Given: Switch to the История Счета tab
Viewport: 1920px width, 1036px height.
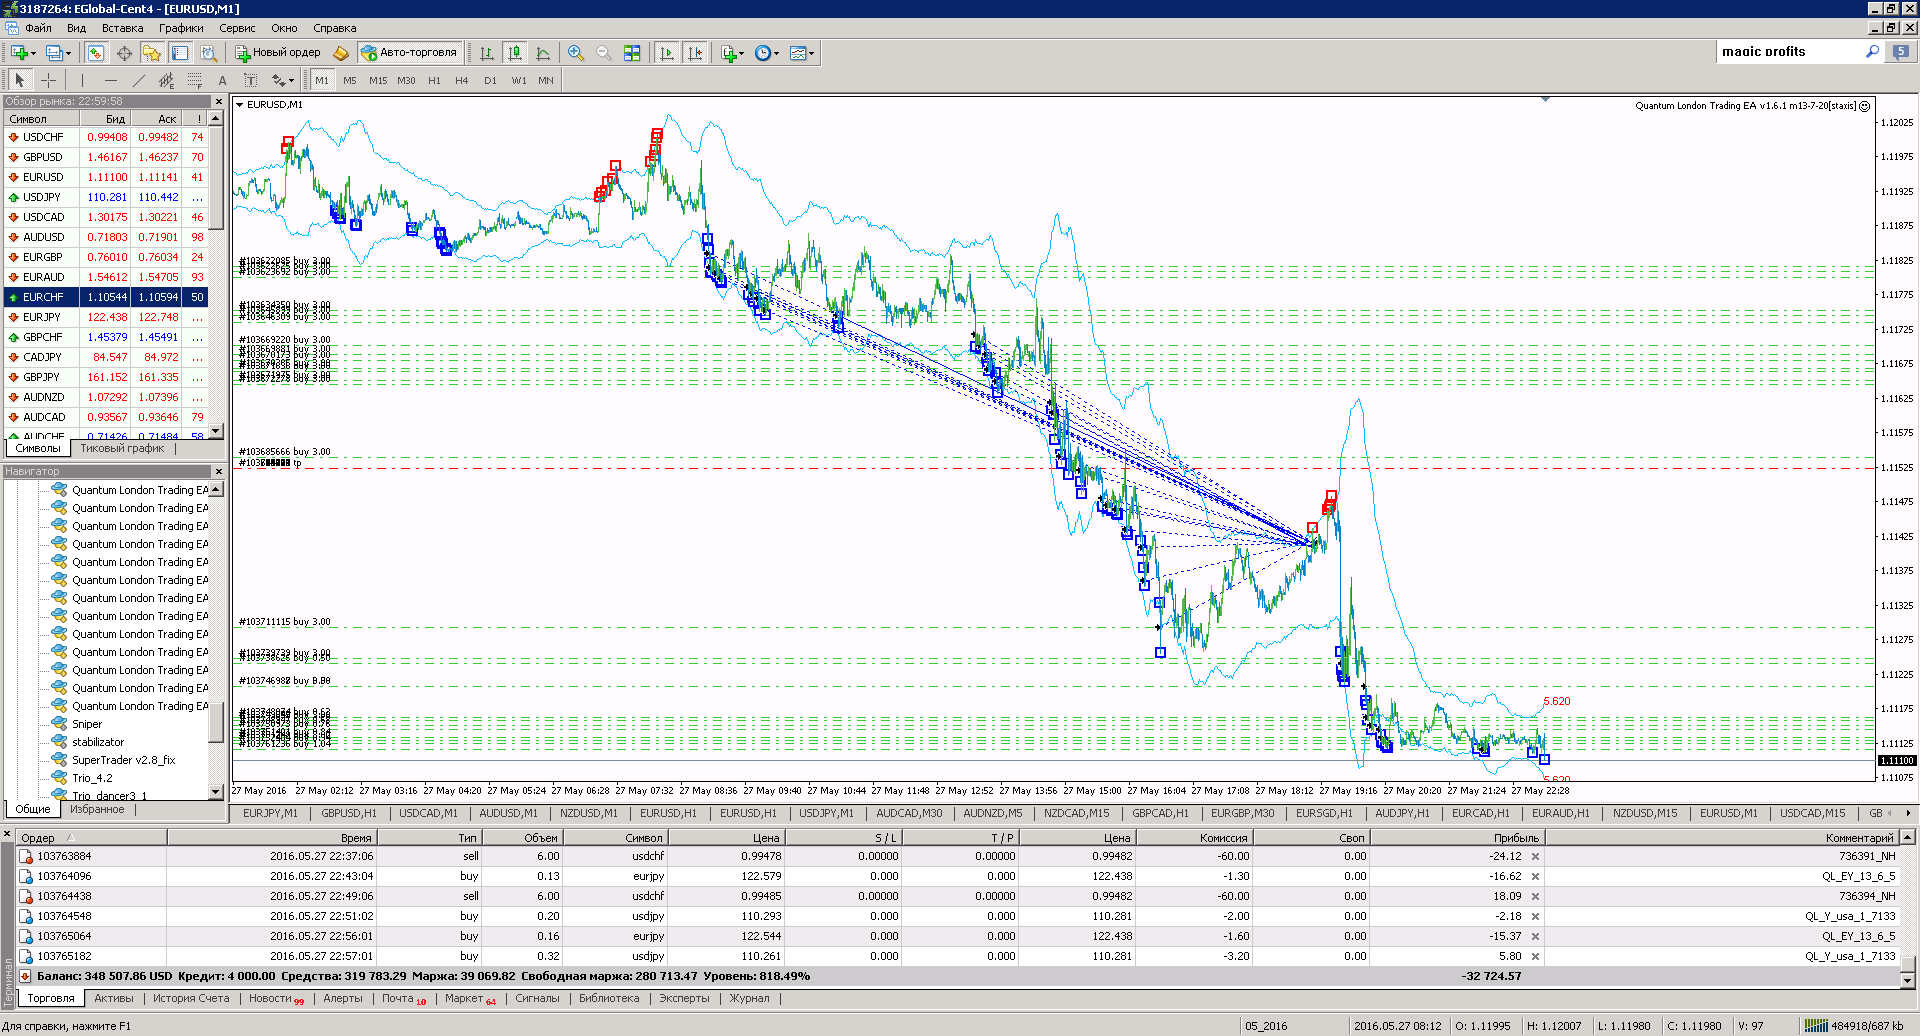Looking at the screenshot, I should pos(191,998).
